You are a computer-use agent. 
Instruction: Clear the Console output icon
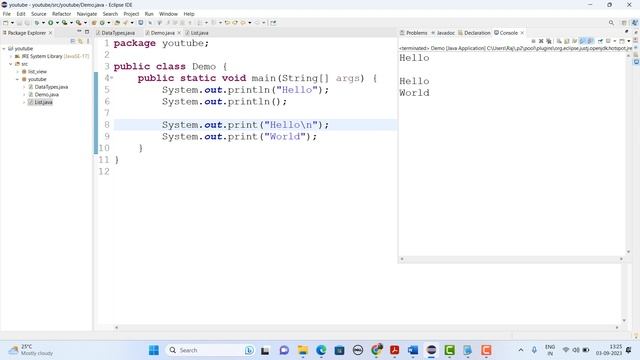[x=559, y=41]
